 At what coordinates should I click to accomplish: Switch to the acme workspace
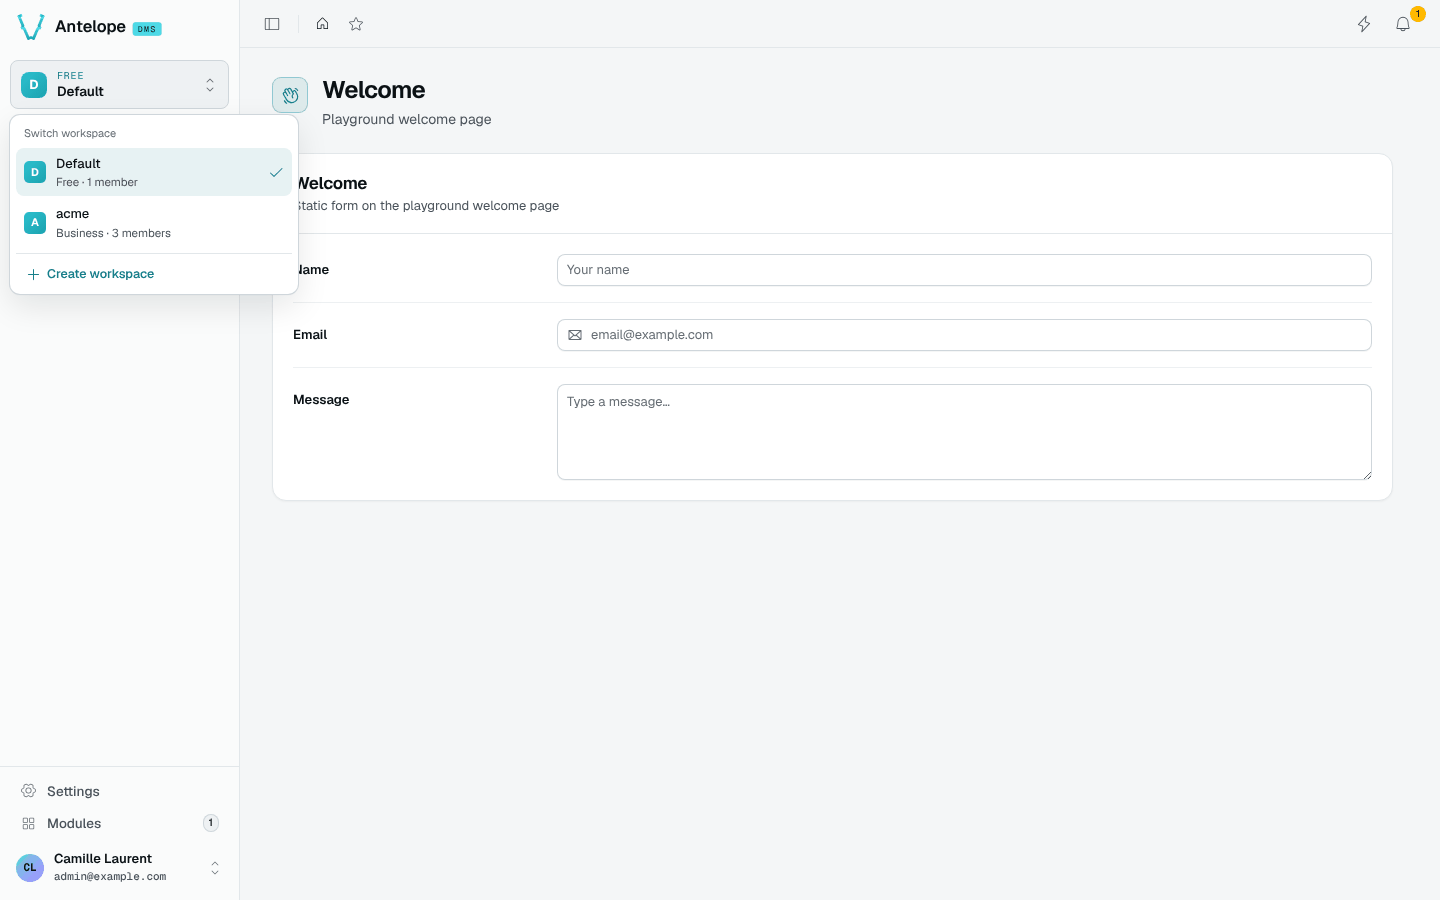pyautogui.click(x=154, y=223)
